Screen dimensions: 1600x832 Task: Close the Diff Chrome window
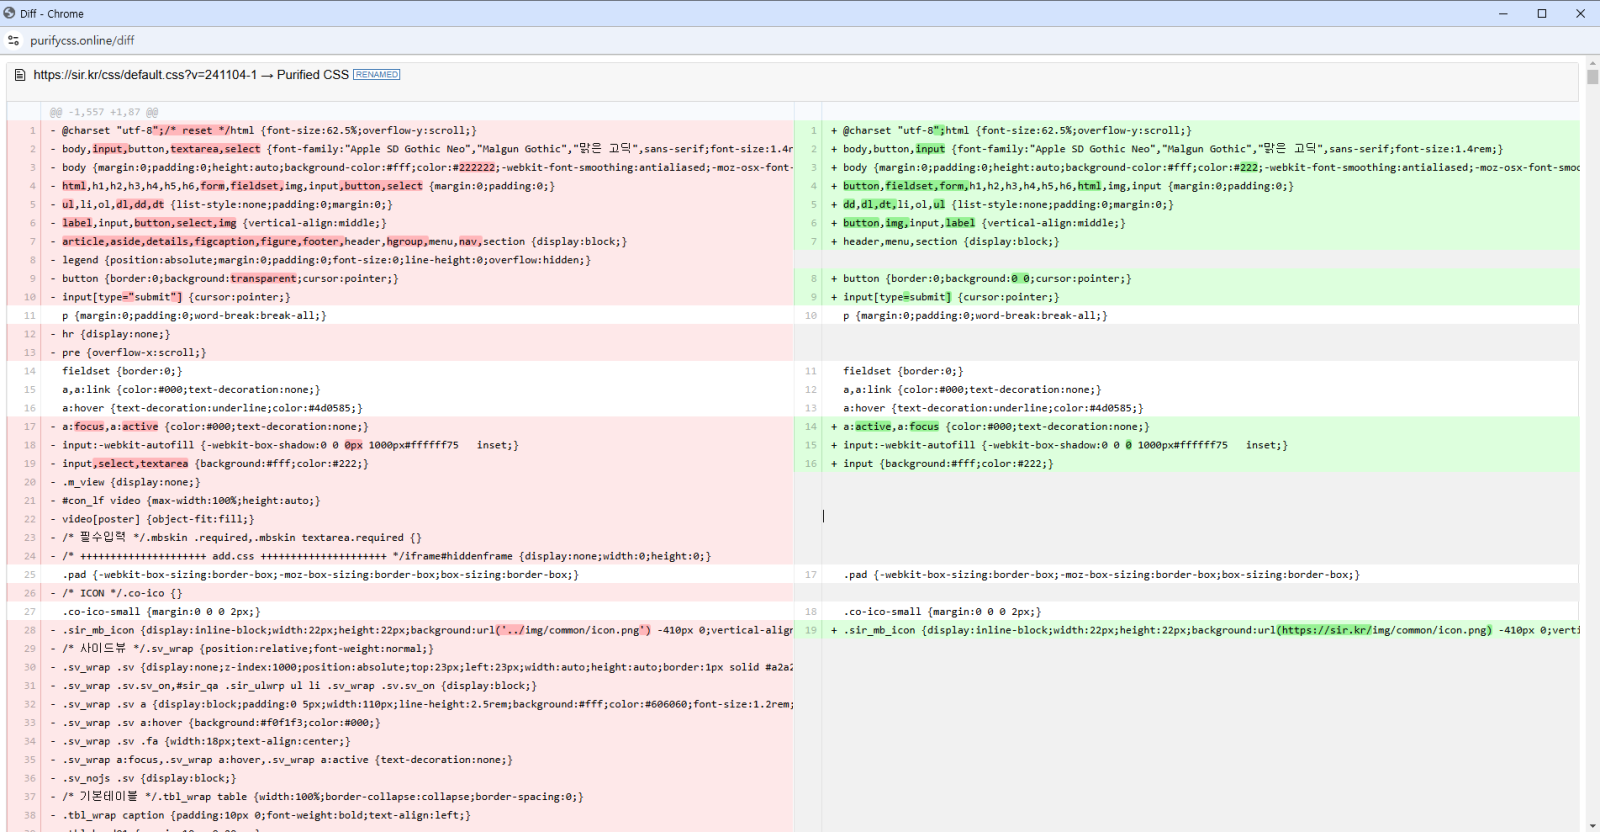[x=1580, y=13]
